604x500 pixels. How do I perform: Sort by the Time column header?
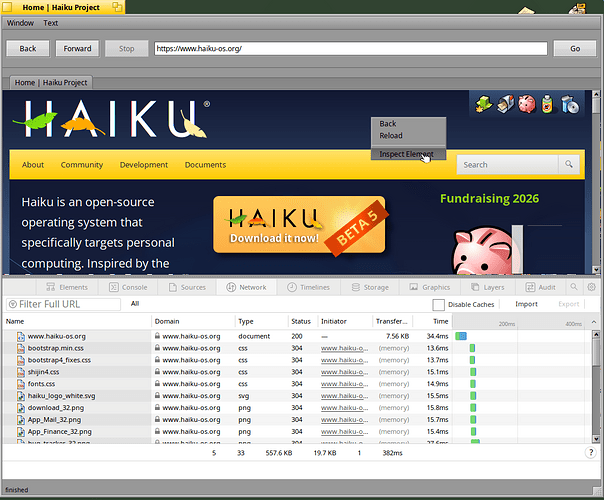click(x=432, y=321)
